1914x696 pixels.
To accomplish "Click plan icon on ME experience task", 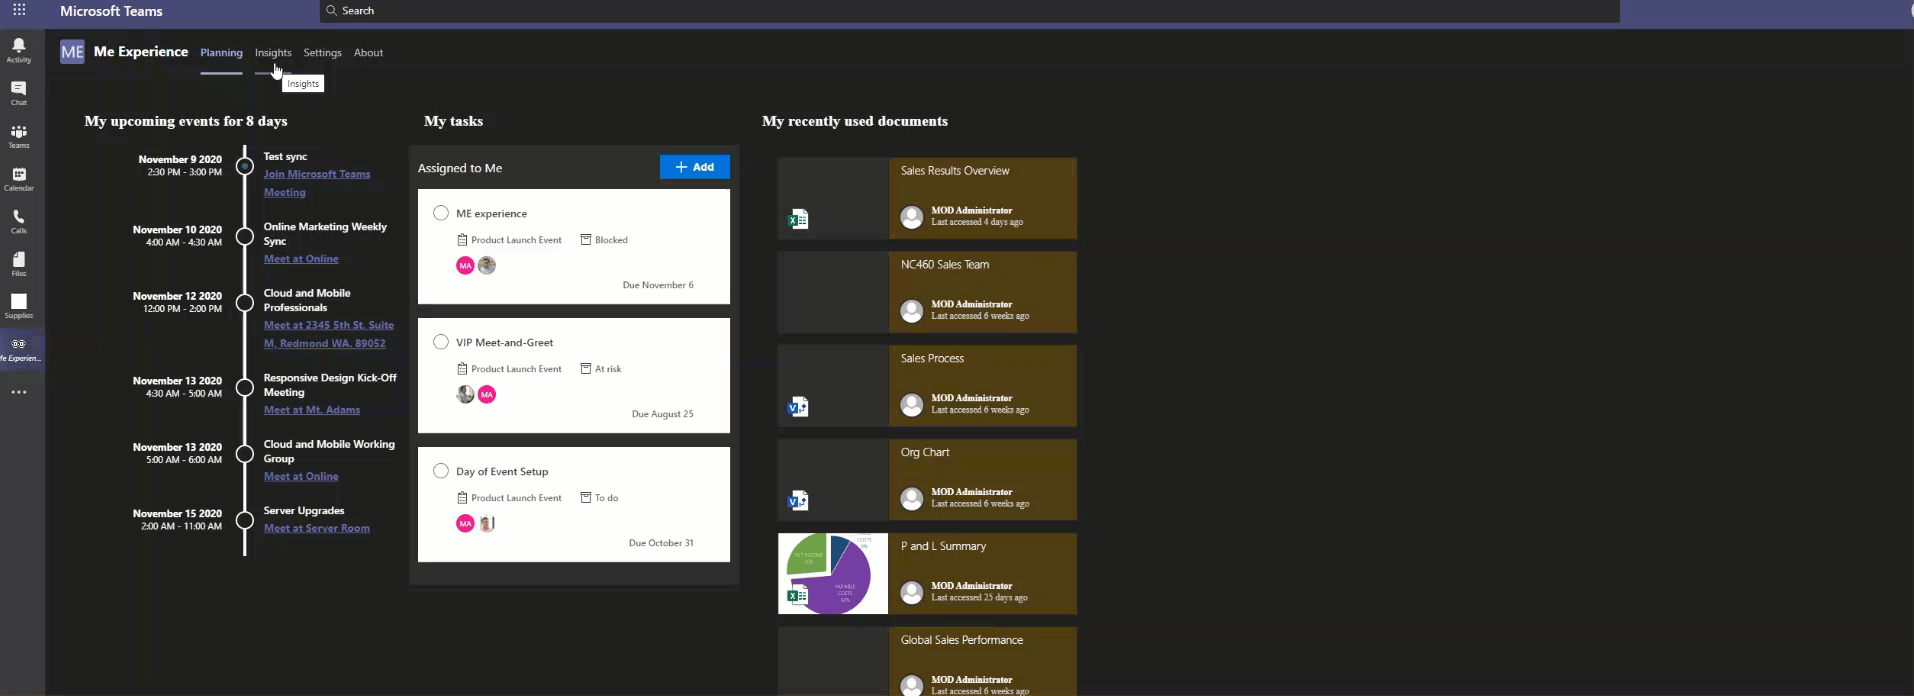I will click(x=462, y=240).
